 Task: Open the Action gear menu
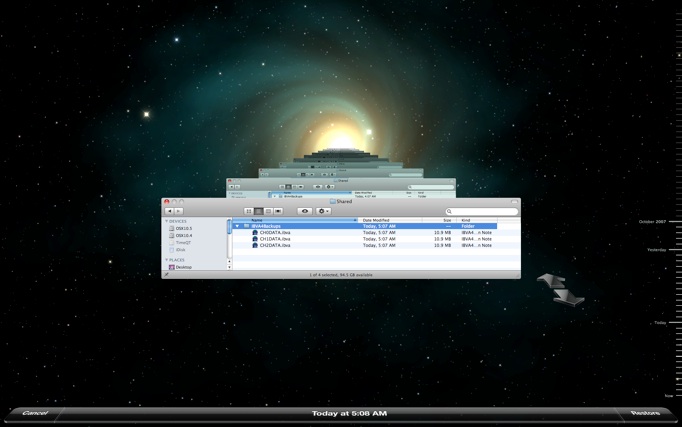323,211
